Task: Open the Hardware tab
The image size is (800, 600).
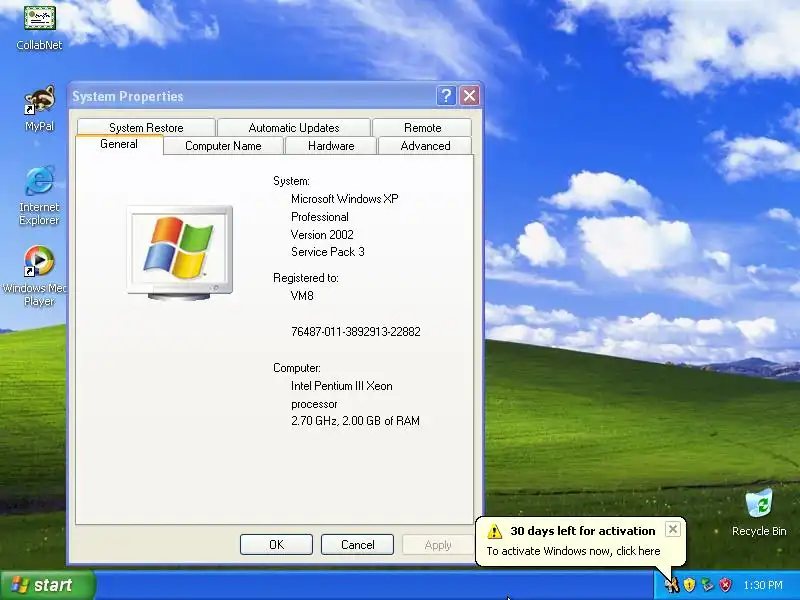Action: point(331,146)
